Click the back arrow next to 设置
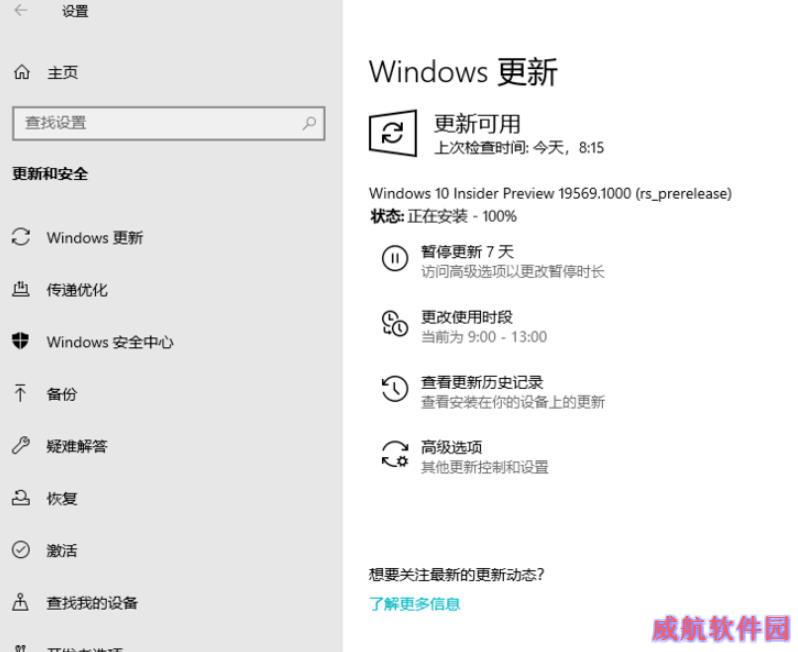Image resolution: width=798 pixels, height=652 pixels. 21,10
